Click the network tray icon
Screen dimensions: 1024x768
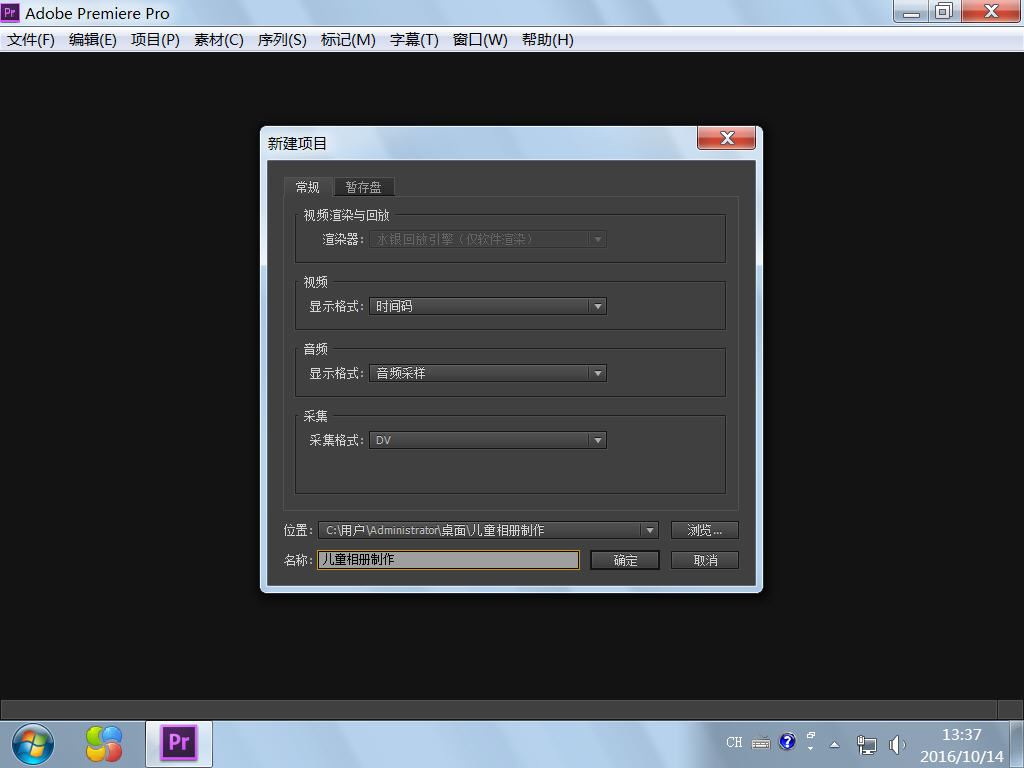coord(867,744)
